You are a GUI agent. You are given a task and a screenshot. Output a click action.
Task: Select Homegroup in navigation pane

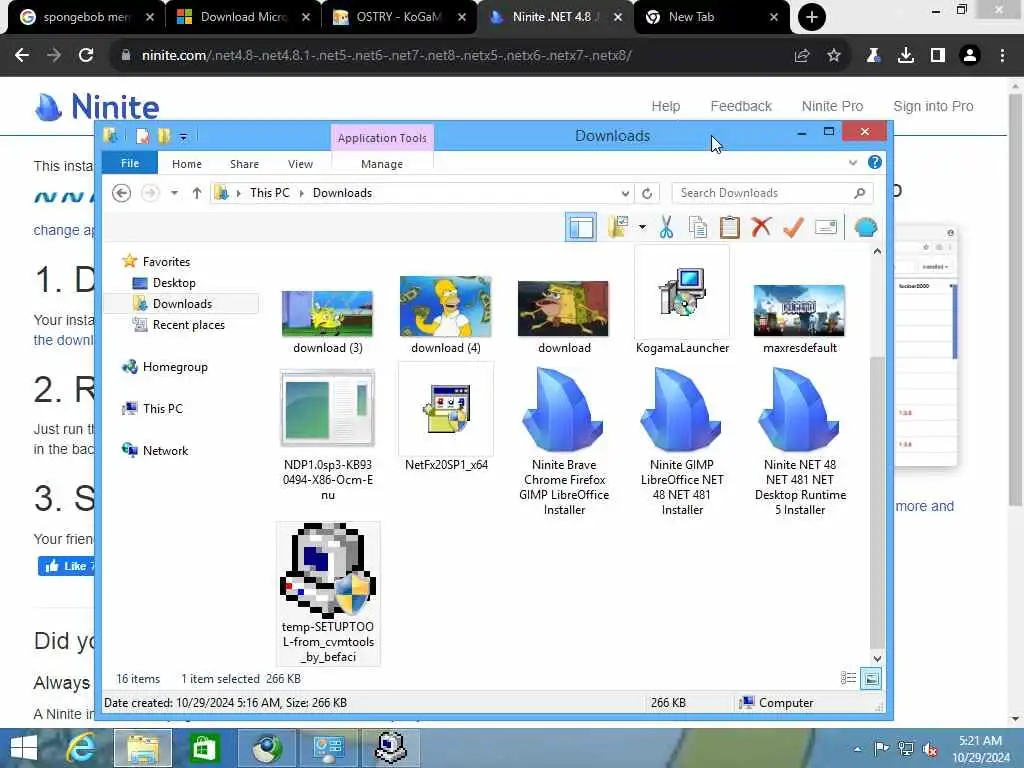tap(174, 367)
